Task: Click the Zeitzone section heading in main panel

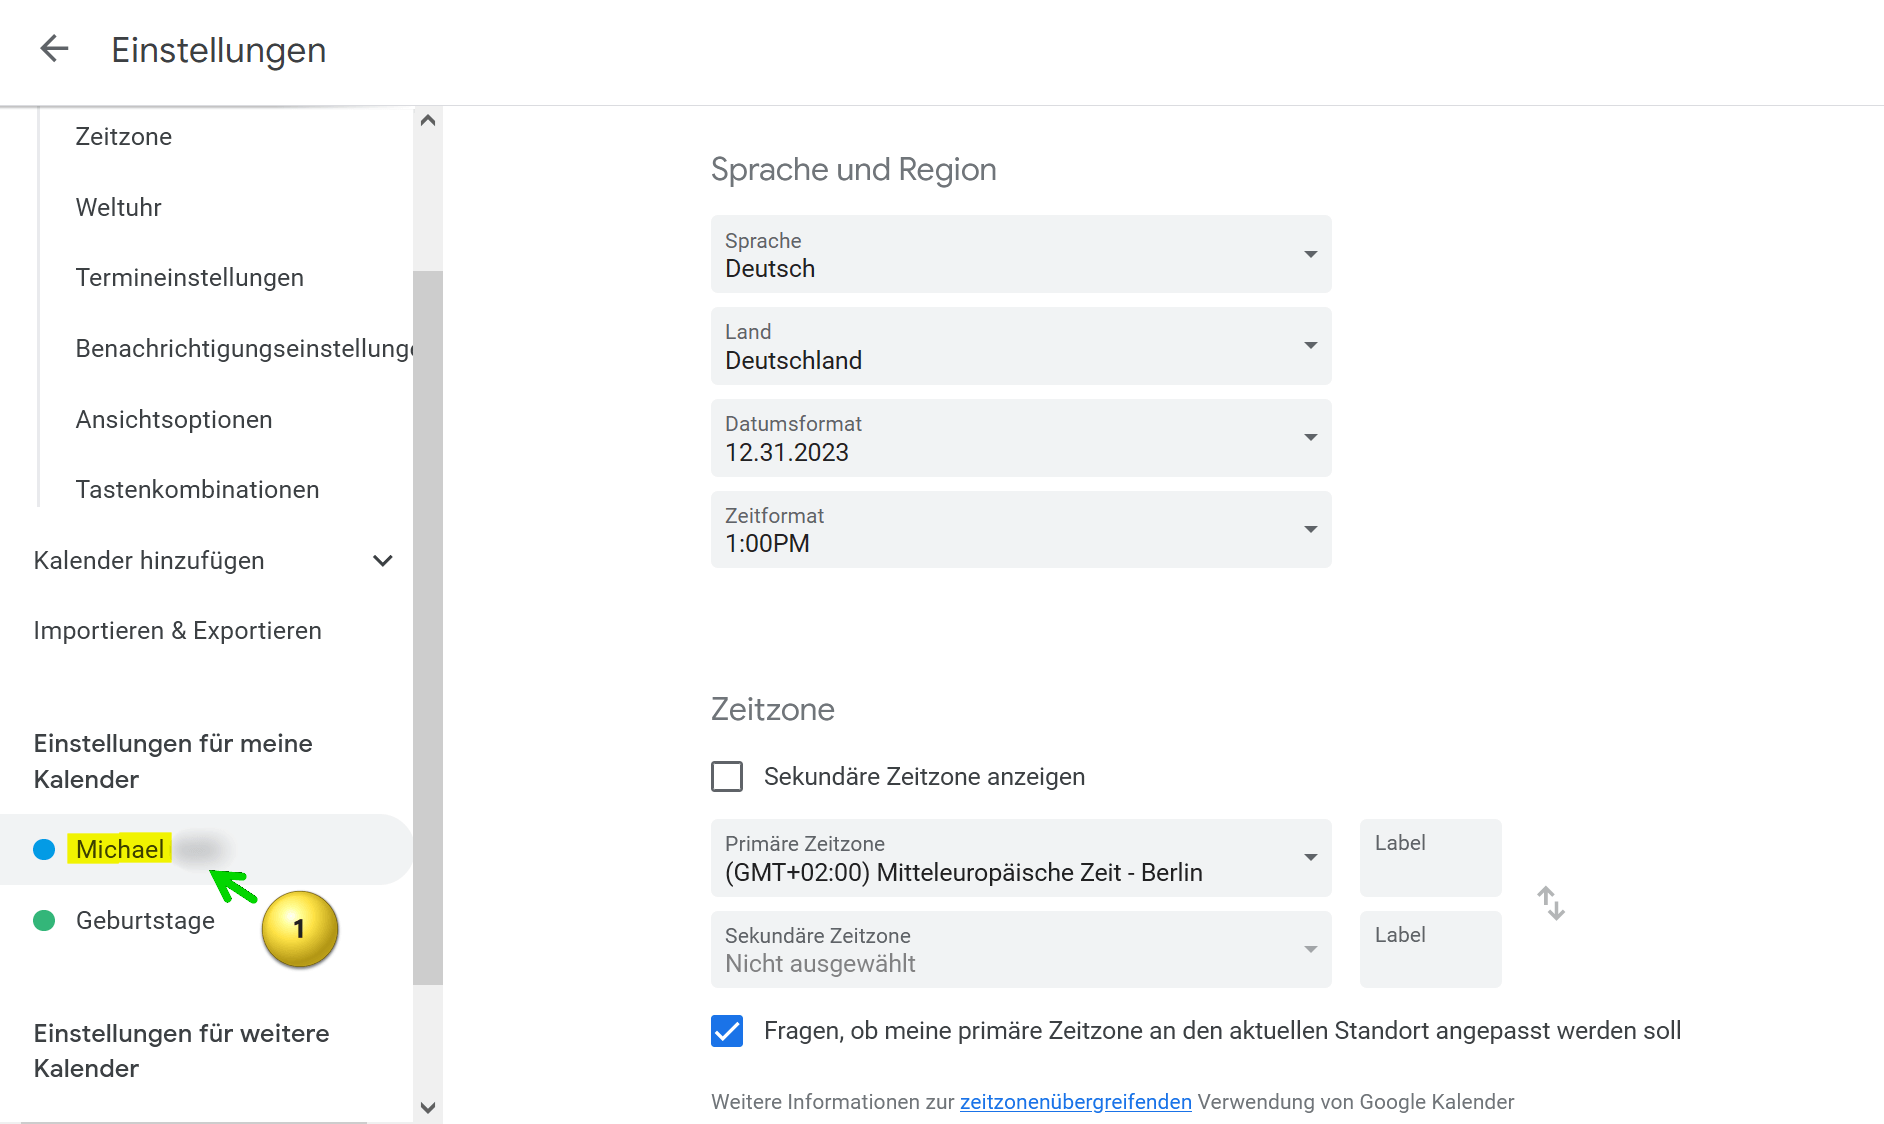Action: [x=773, y=709]
